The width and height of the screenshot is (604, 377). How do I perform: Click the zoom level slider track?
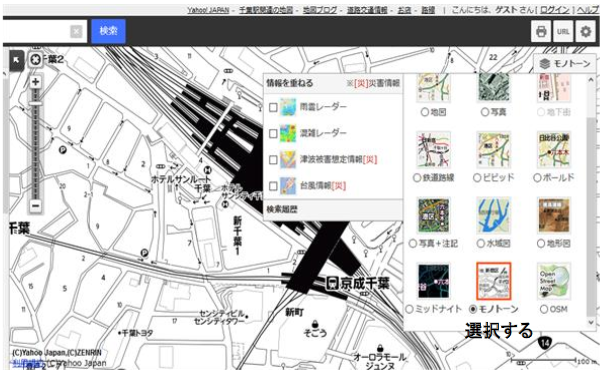(35, 144)
